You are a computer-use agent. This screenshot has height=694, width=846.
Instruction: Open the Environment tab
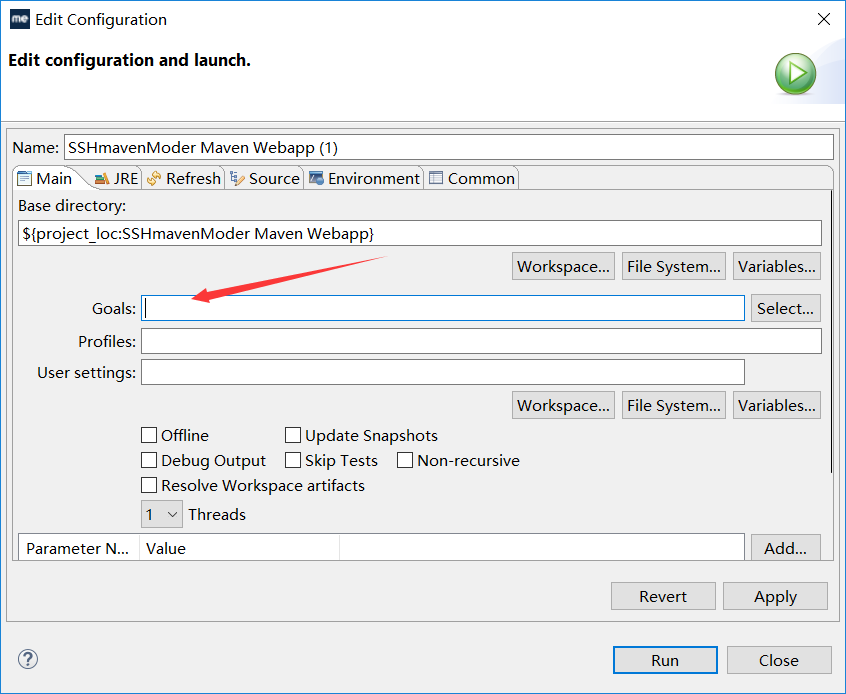click(364, 179)
